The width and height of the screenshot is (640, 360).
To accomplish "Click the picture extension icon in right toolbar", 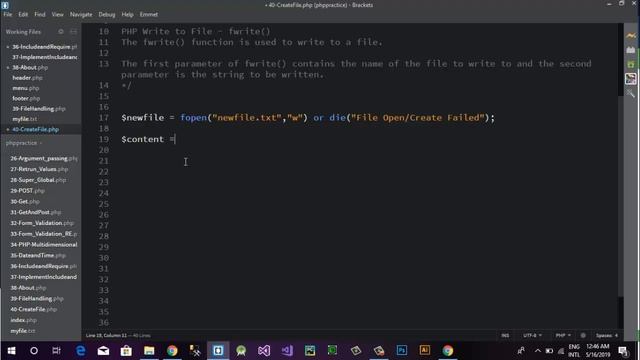I will pyautogui.click(x=631, y=79).
